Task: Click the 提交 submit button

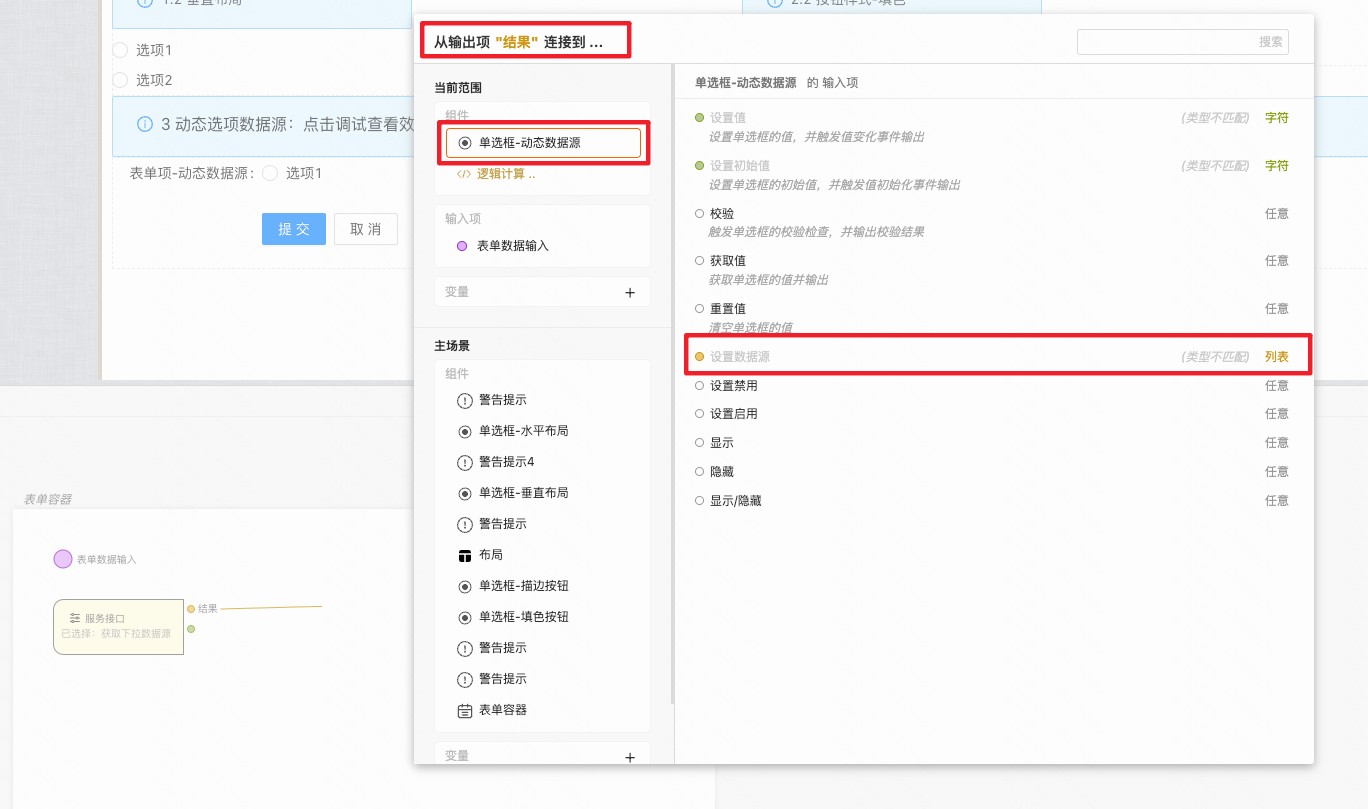Action: point(294,229)
